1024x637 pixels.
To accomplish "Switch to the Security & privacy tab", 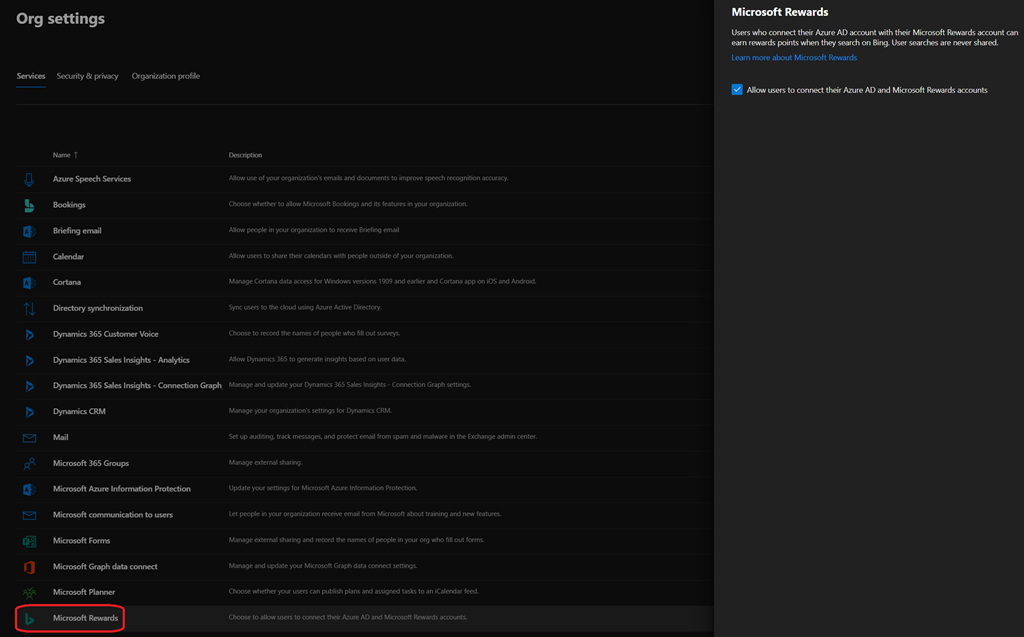I will point(87,76).
